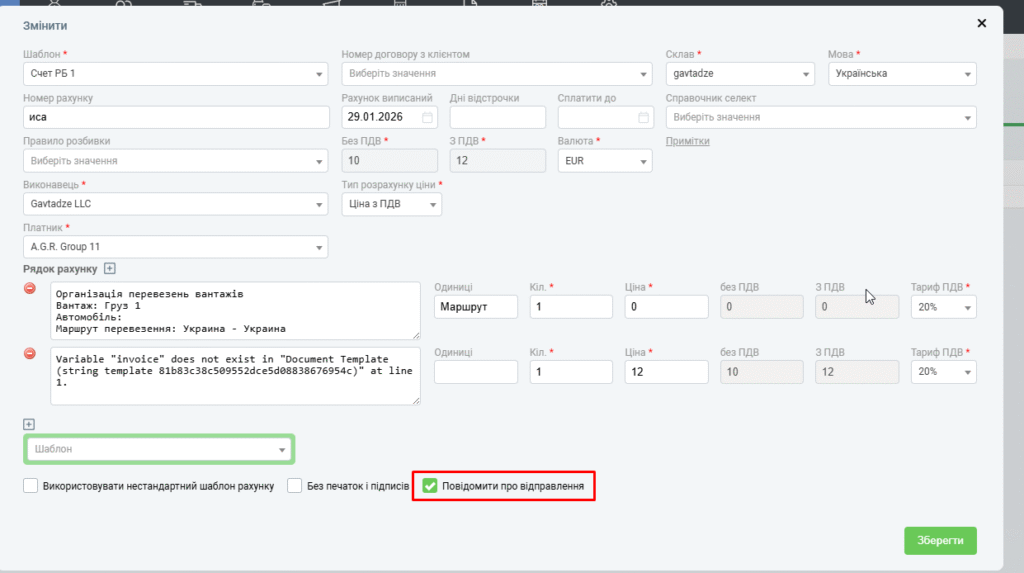The height and width of the screenshot is (573, 1024).
Task: Uncheck "Повідомити про відправлення" checkbox
Action: tap(430, 486)
